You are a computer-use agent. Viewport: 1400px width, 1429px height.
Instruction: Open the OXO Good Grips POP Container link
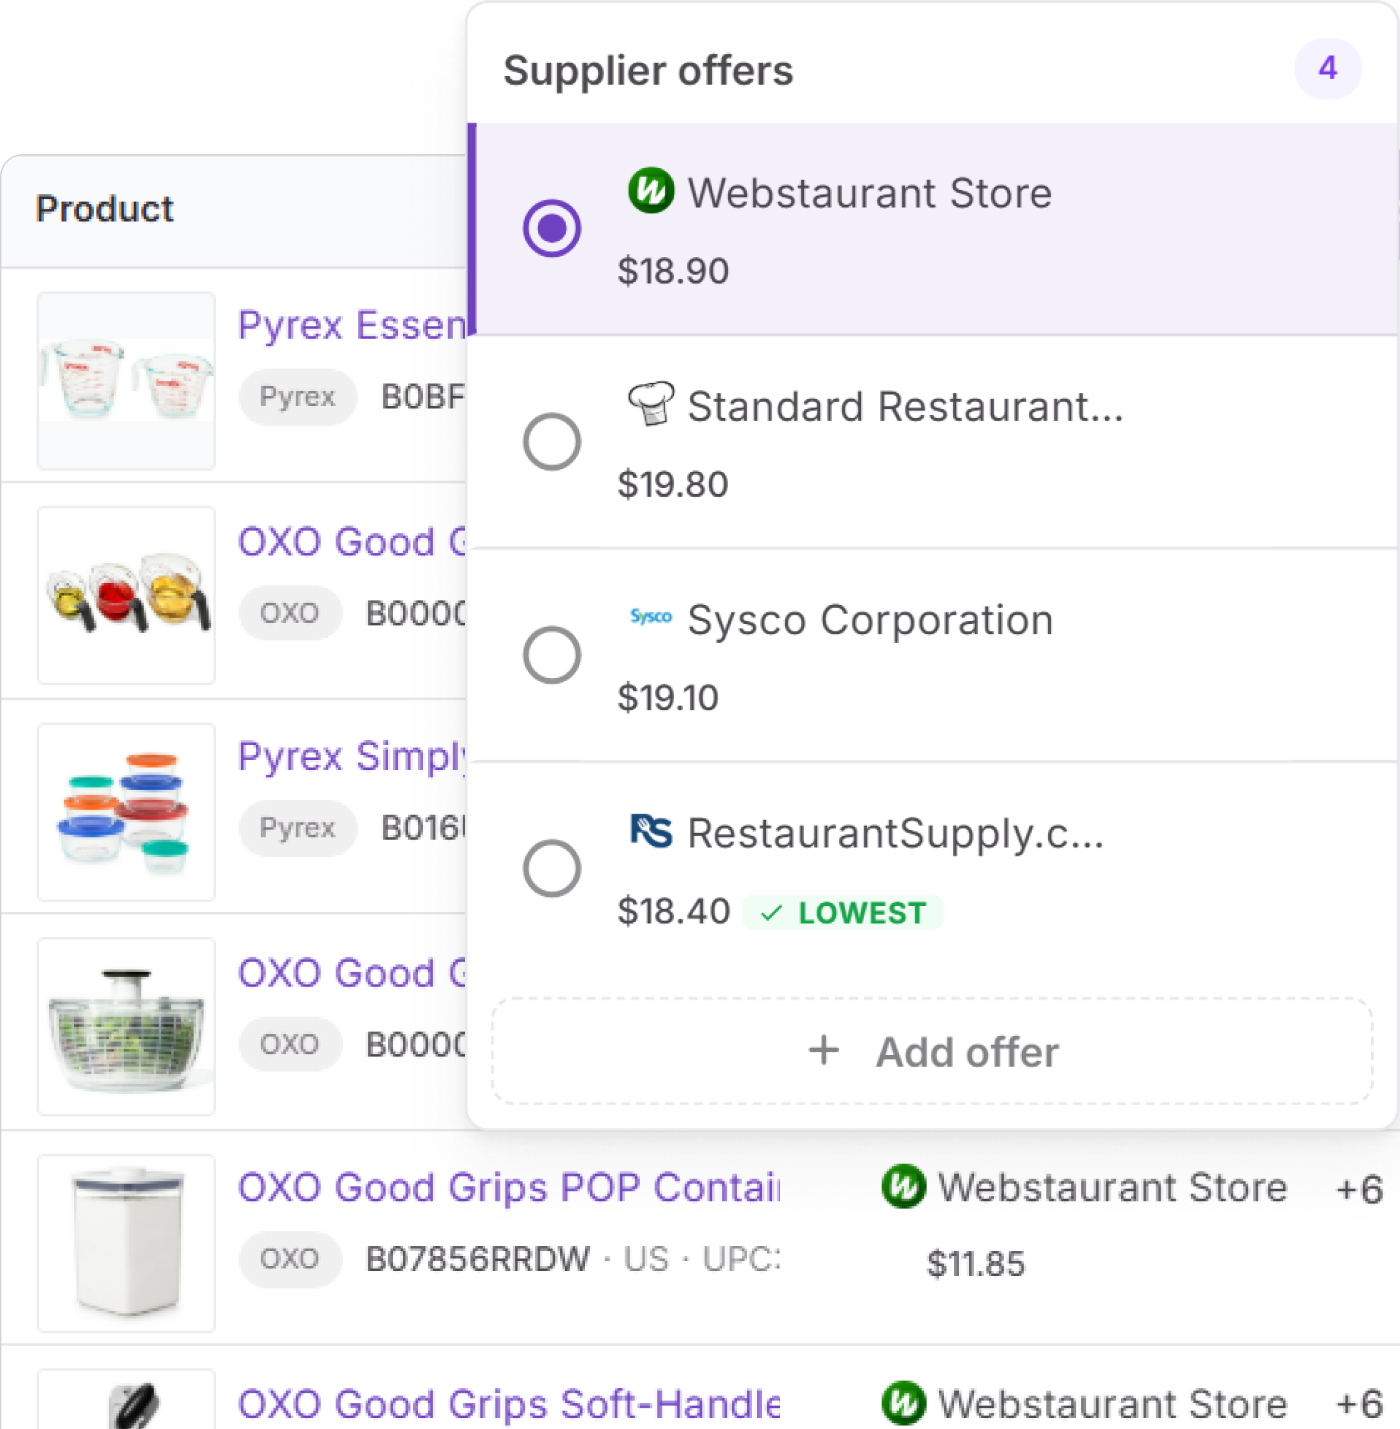point(508,1187)
